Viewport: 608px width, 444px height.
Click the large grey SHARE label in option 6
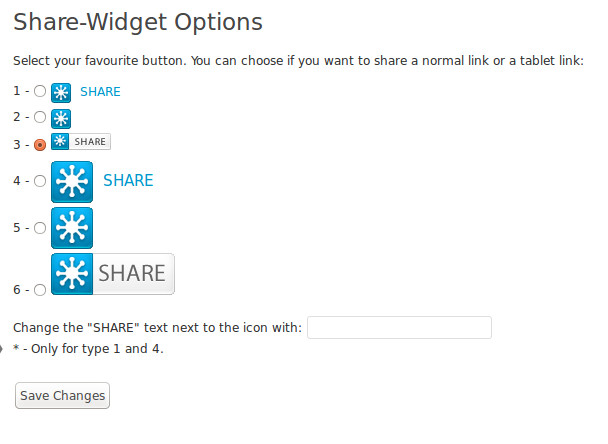coord(134,274)
